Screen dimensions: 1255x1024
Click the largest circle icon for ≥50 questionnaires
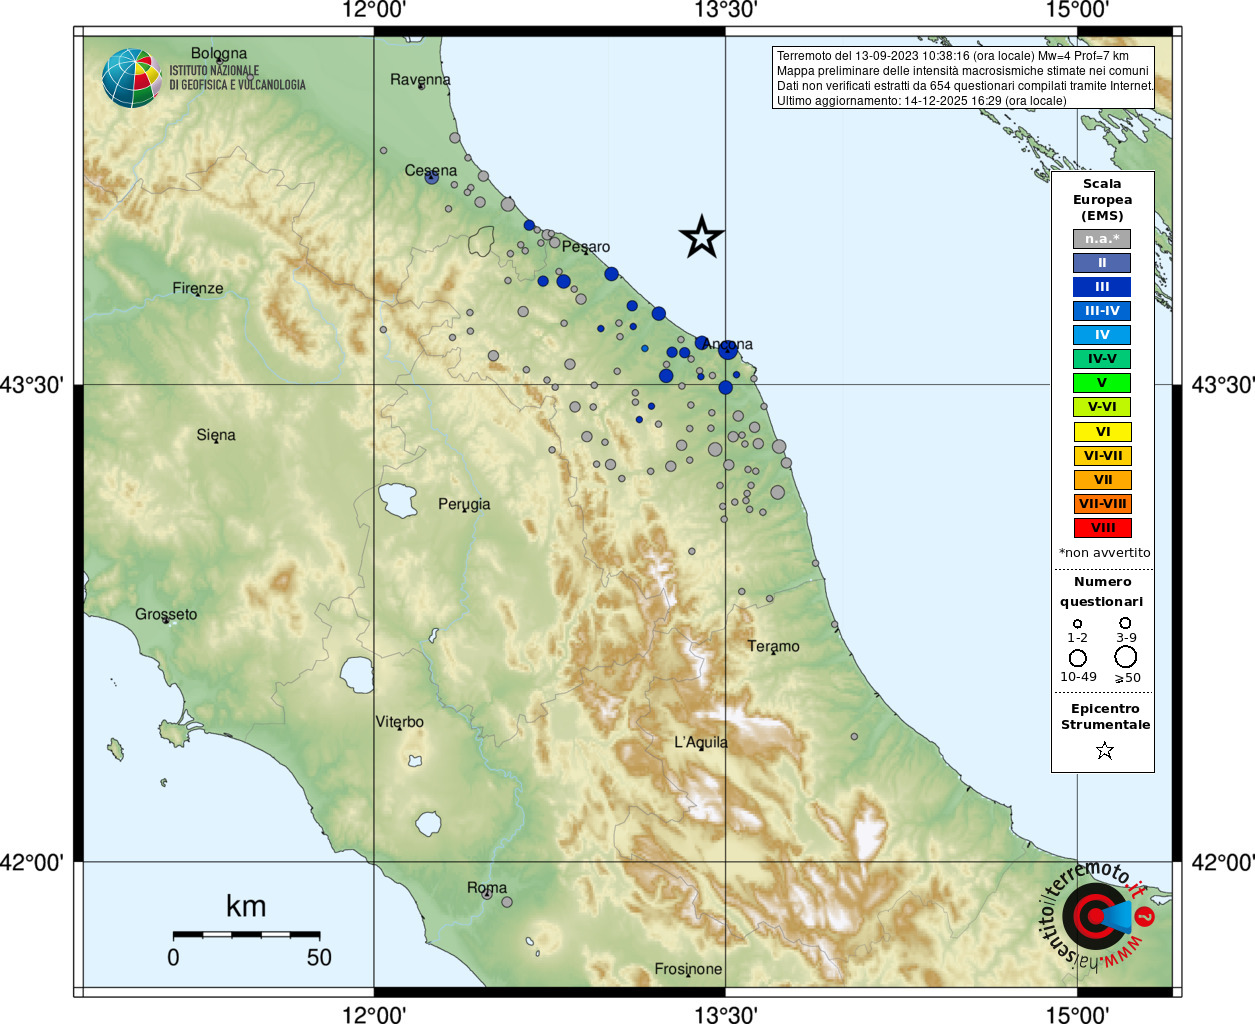[x=1126, y=657]
